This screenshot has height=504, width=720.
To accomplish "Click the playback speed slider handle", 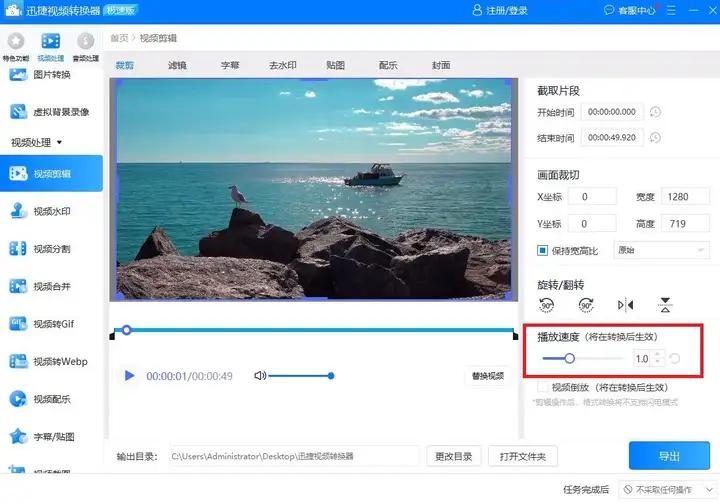I will click(x=569, y=358).
